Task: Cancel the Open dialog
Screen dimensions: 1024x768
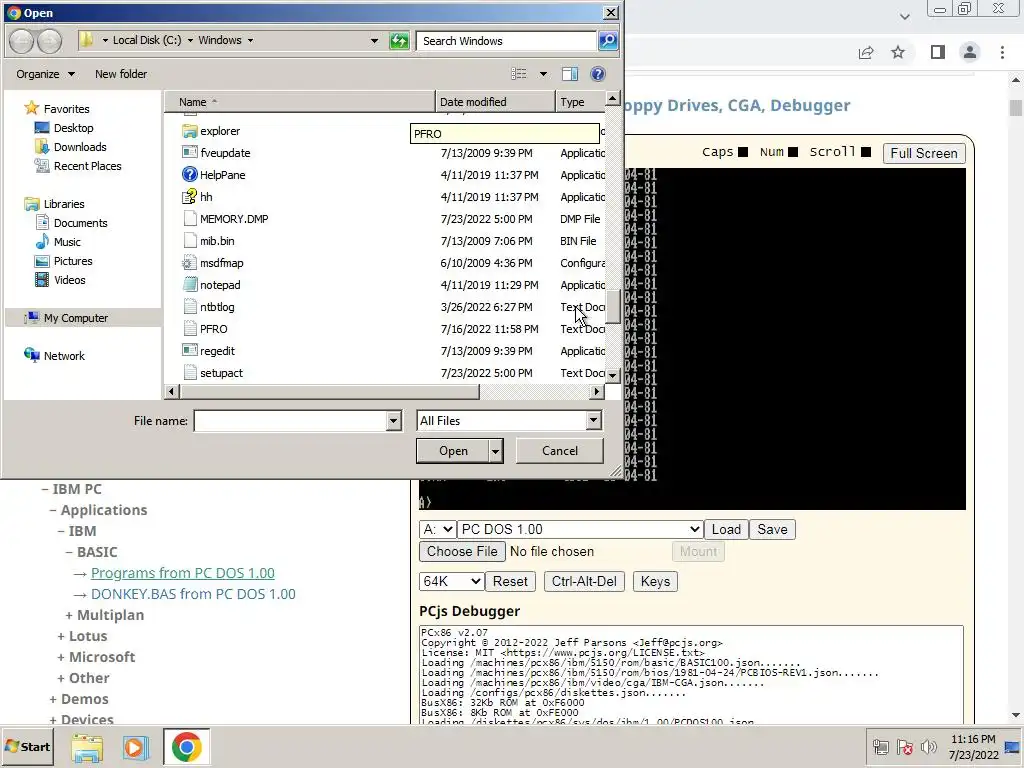Action: pyautogui.click(x=560, y=451)
